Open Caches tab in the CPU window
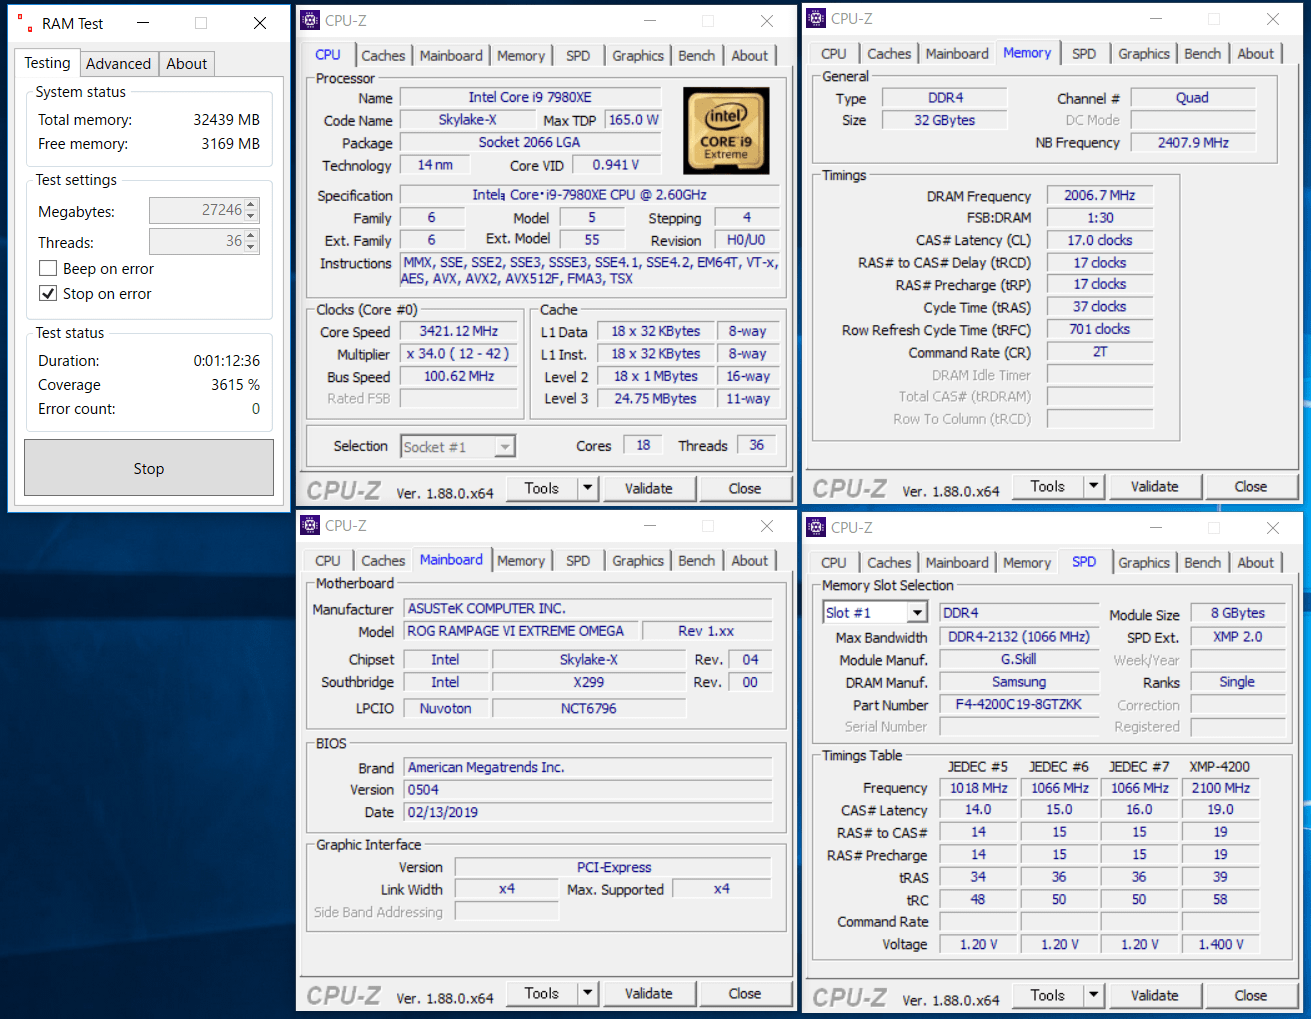Screen dimensions: 1311x1019 point(383,56)
